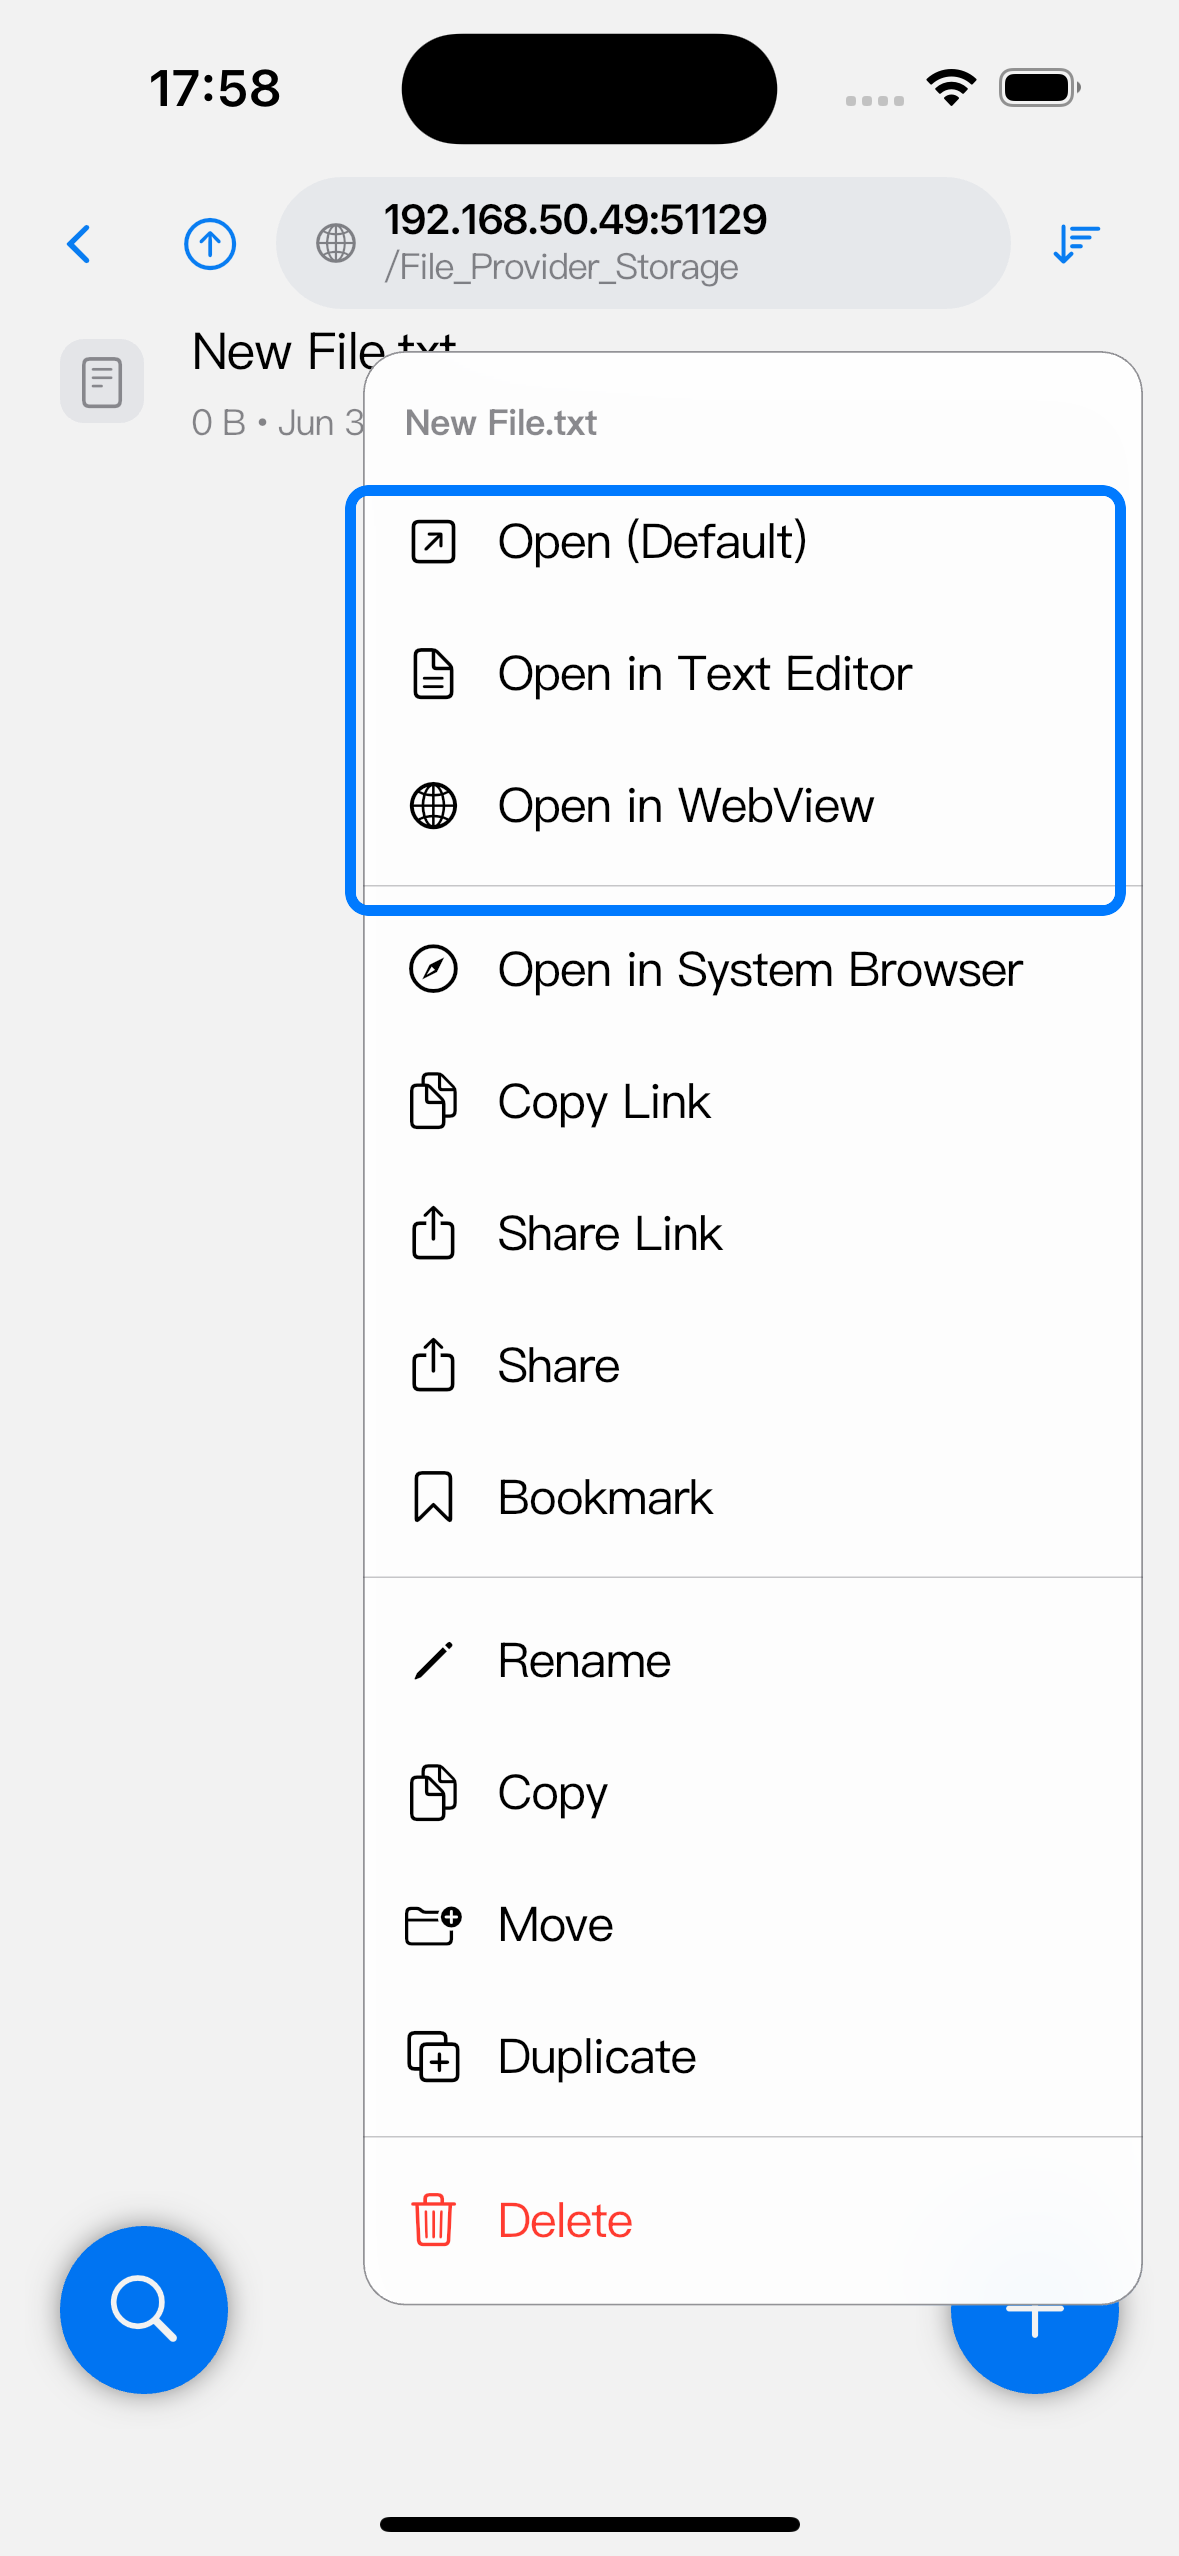Viewport: 1179px width, 2556px height.
Task: Tap the red Delete trash option
Action: tap(752, 2221)
